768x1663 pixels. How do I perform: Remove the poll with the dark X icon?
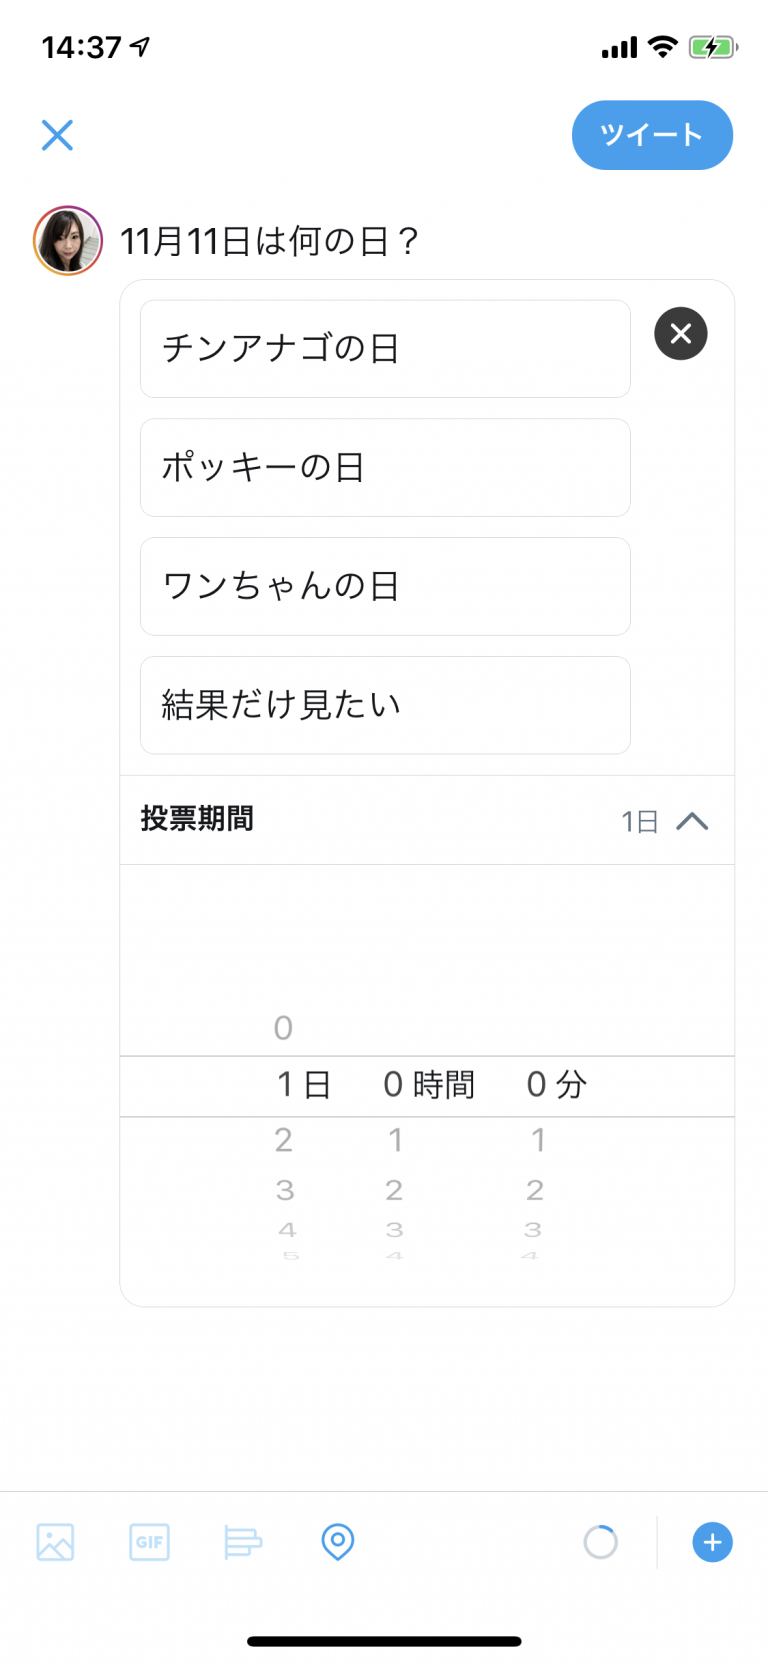(681, 333)
